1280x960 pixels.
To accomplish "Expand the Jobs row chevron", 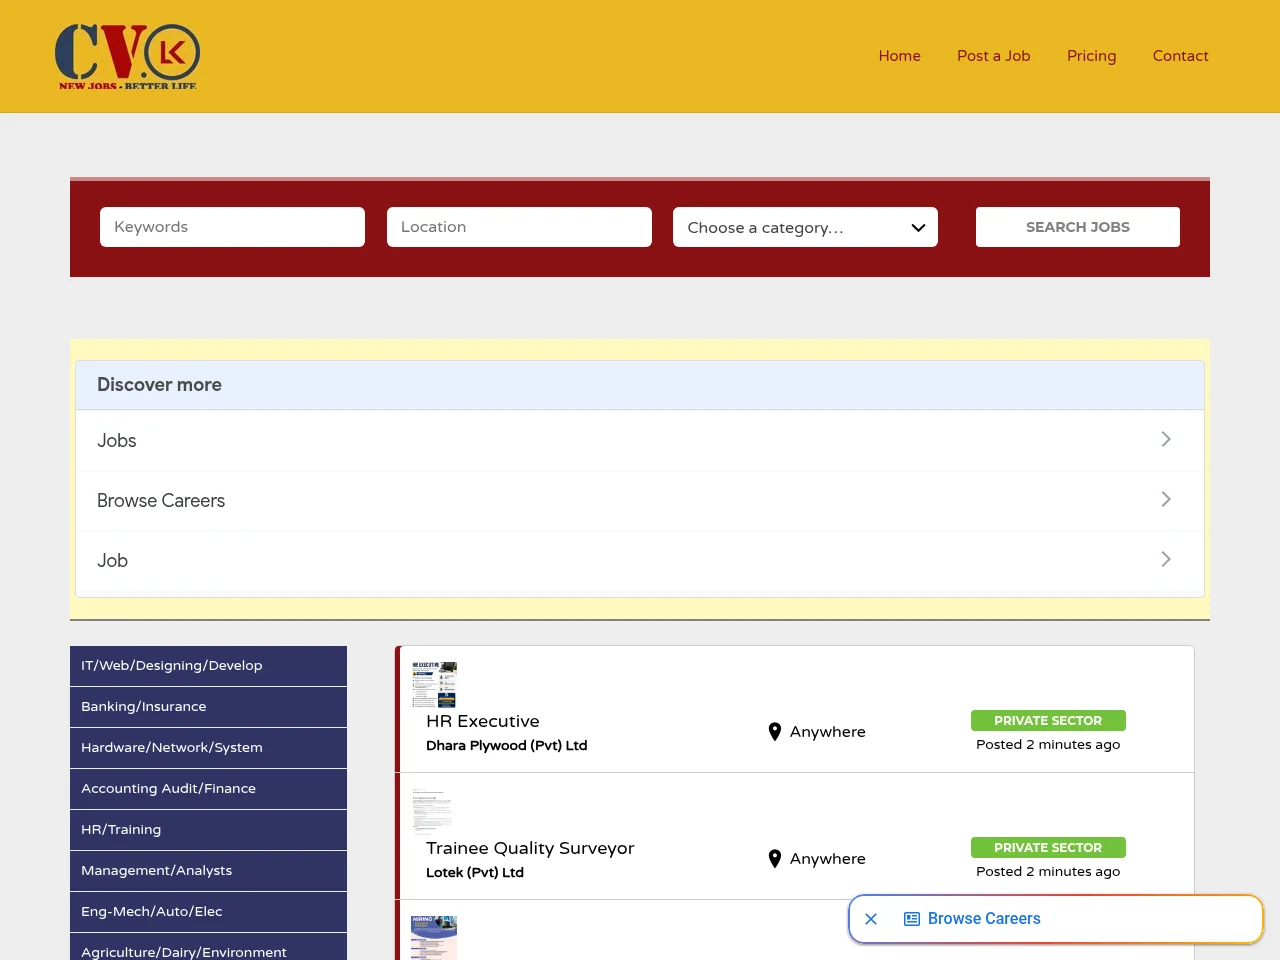I will 1165,439.
